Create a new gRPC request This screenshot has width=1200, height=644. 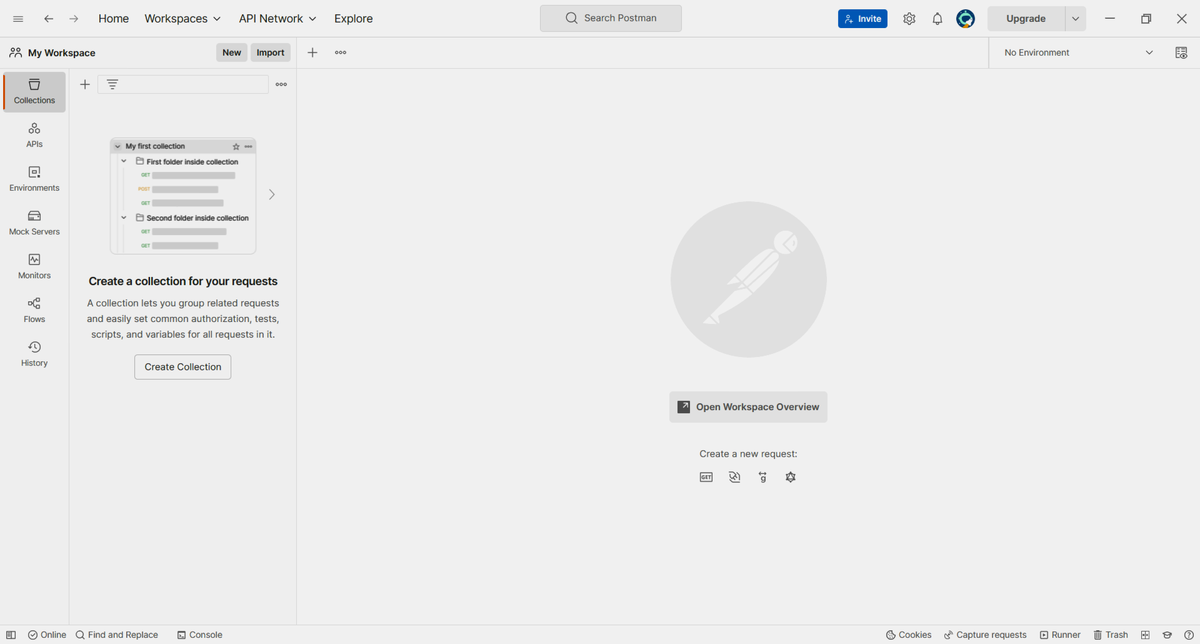762,477
